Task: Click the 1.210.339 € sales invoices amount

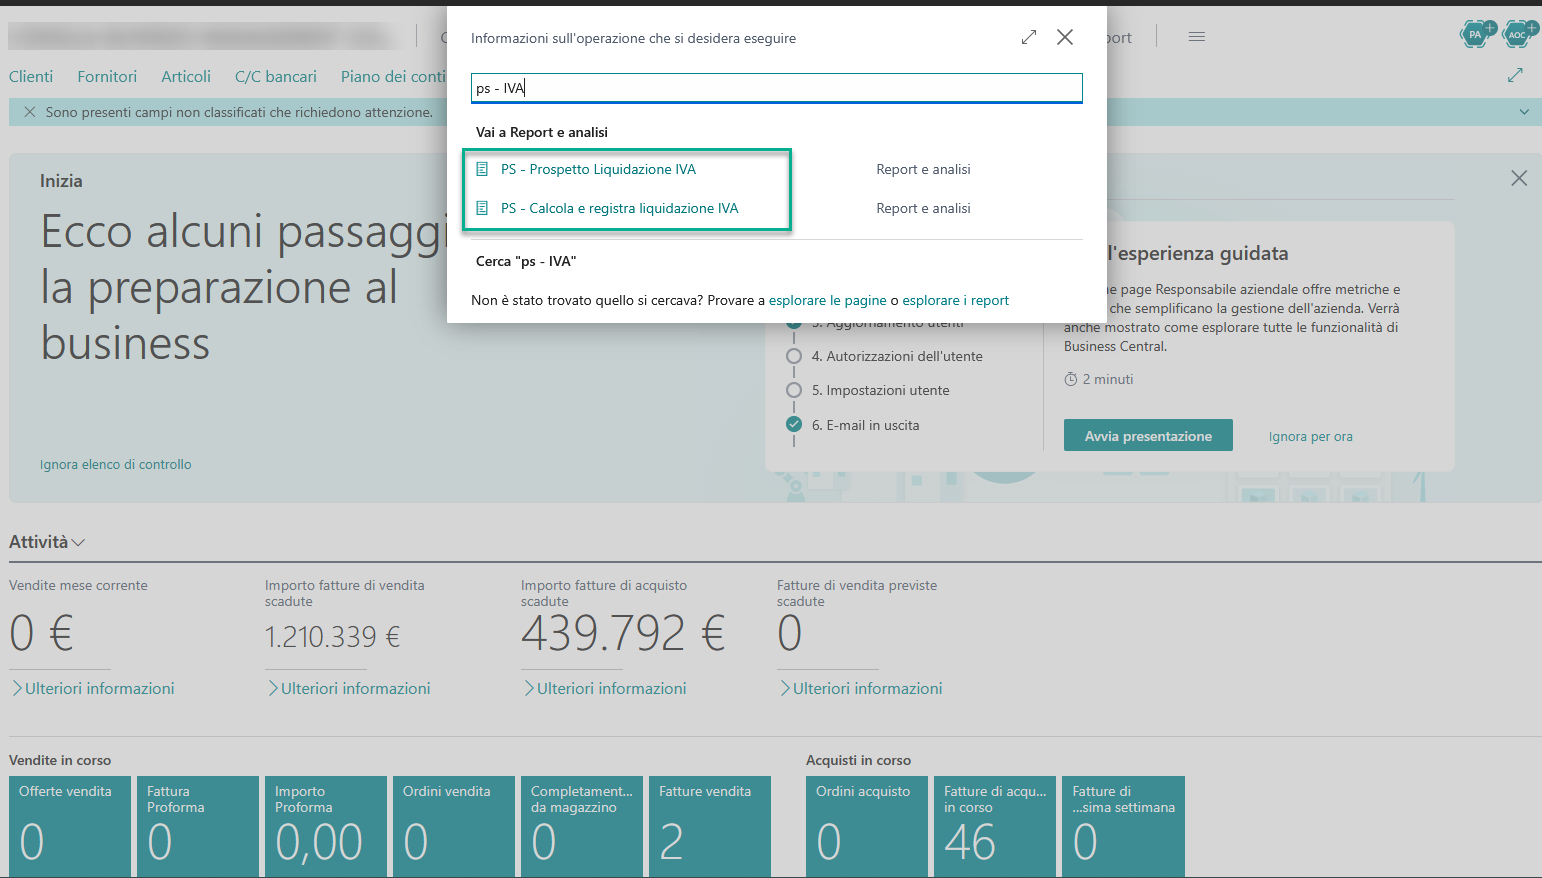Action: click(332, 637)
